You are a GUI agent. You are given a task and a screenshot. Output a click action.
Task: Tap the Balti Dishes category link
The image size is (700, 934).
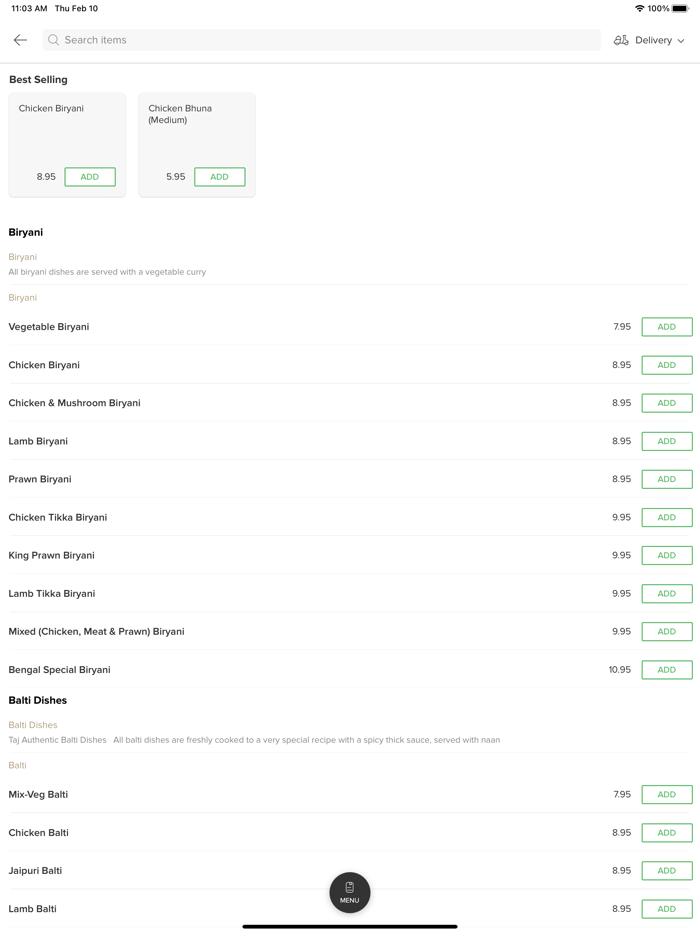point(33,725)
